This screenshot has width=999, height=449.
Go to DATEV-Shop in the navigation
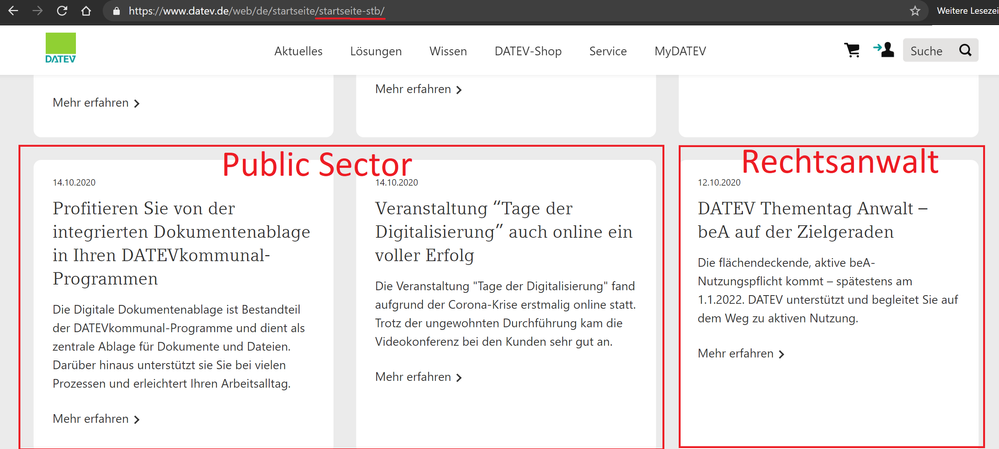528,51
